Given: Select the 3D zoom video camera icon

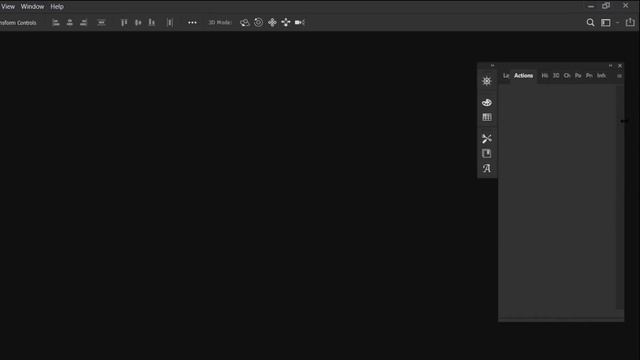Looking at the screenshot, I should click(300, 22).
